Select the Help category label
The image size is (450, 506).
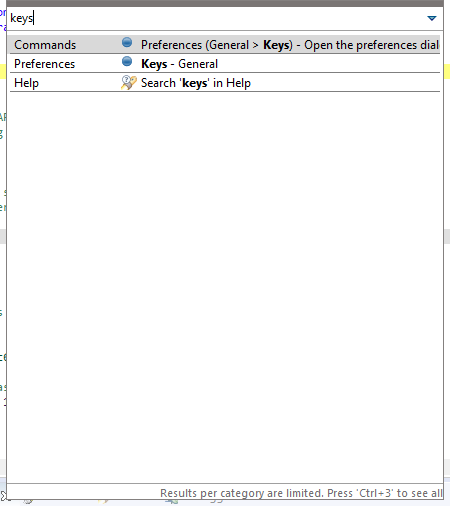coord(26,83)
